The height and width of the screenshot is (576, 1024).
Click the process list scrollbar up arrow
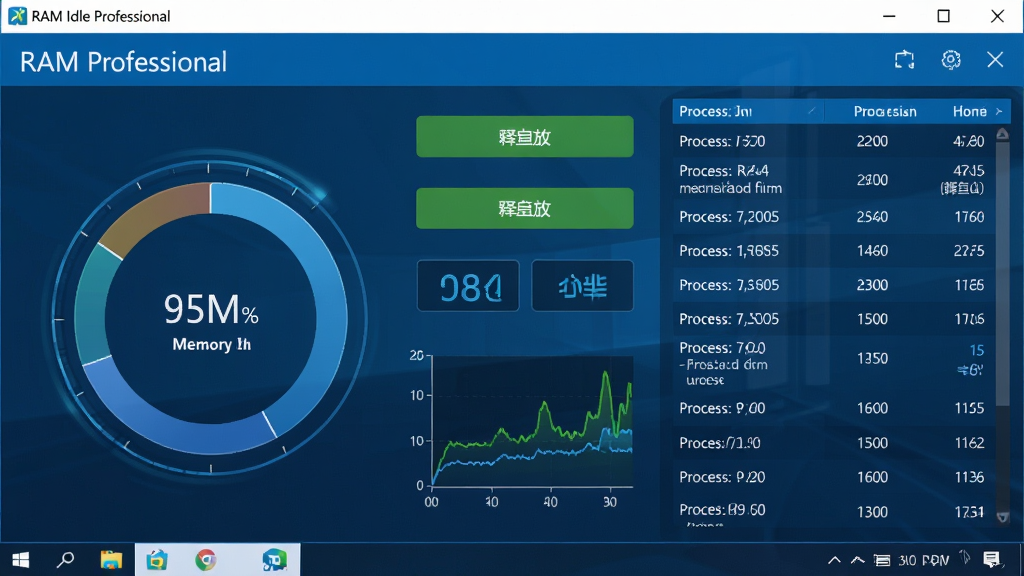1002,134
